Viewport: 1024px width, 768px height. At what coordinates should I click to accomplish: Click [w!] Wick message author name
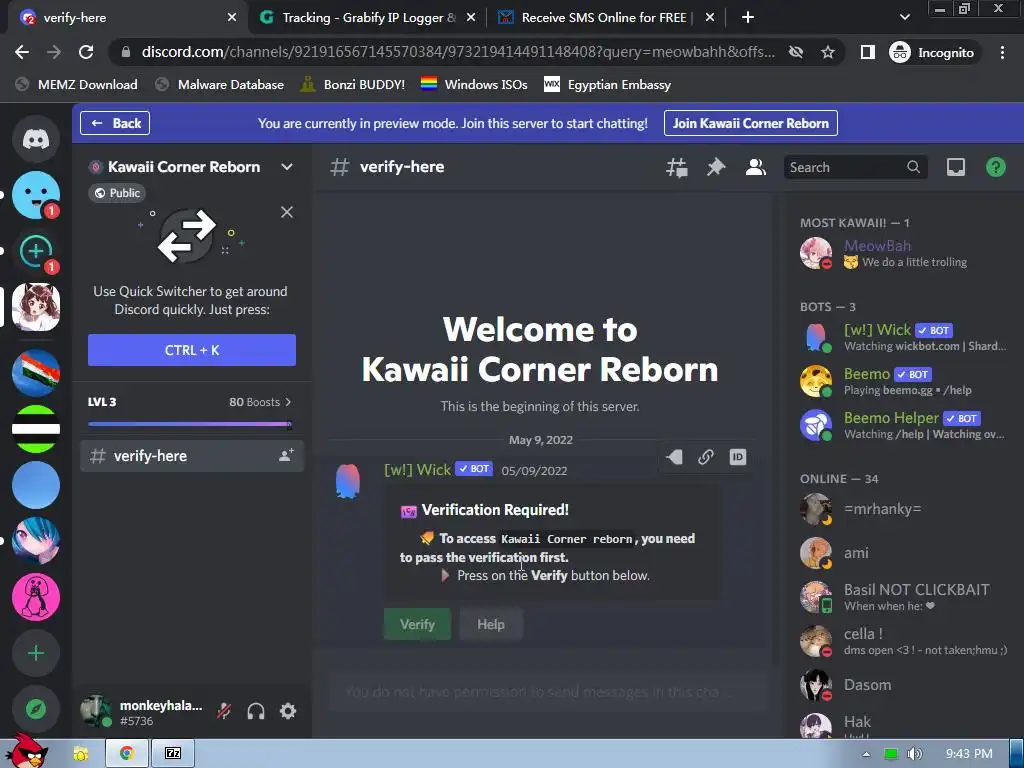pyautogui.click(x=417, y=470)
